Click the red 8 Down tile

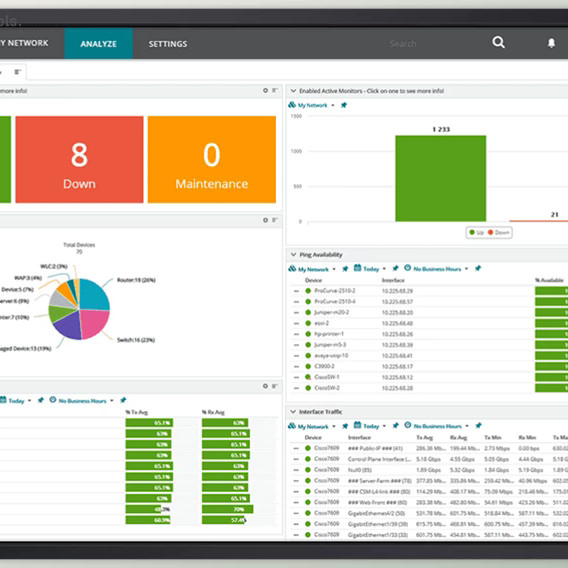(x=79, y=159)
